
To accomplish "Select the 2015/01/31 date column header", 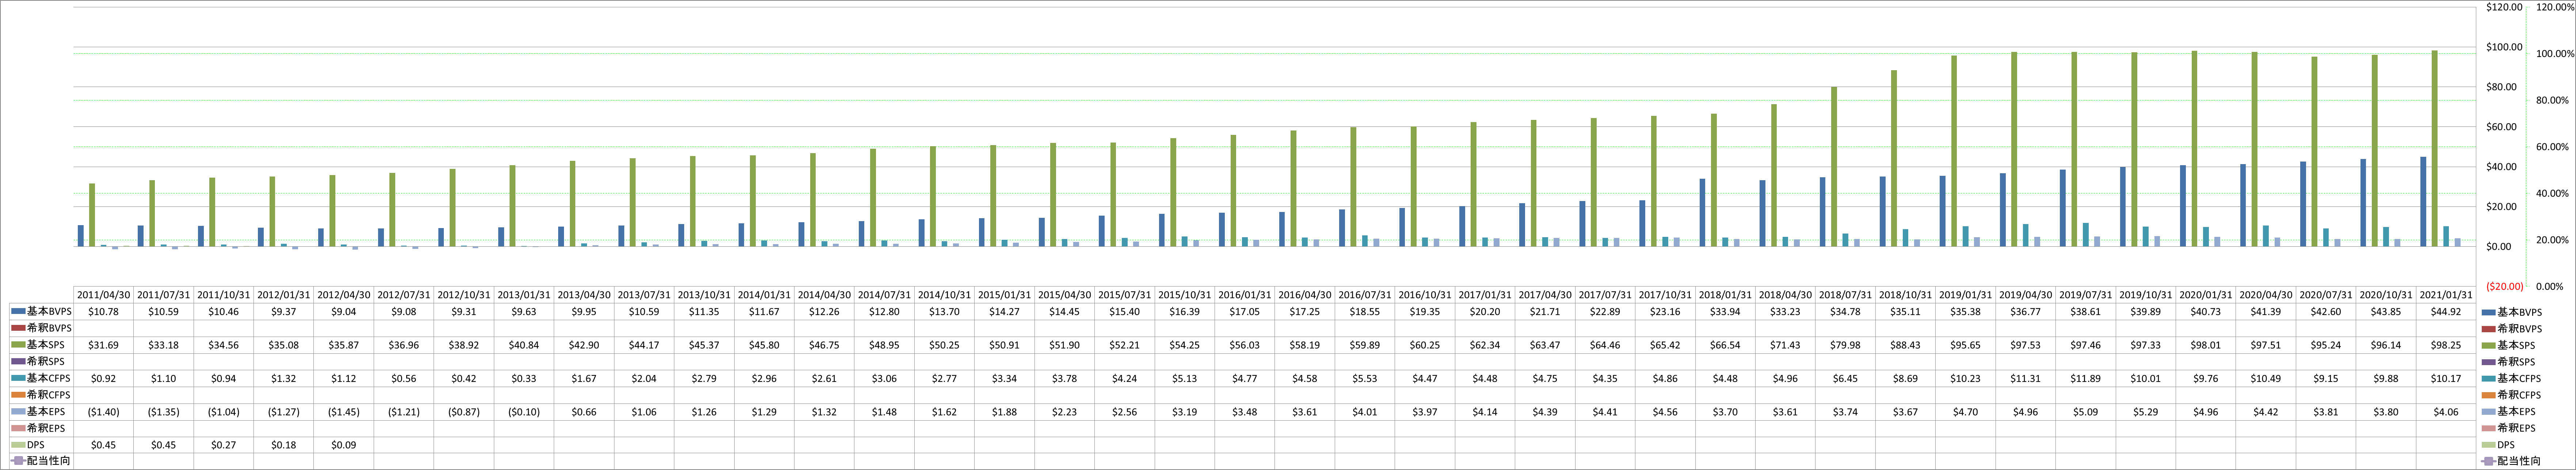I will (x=1005, y=295).
